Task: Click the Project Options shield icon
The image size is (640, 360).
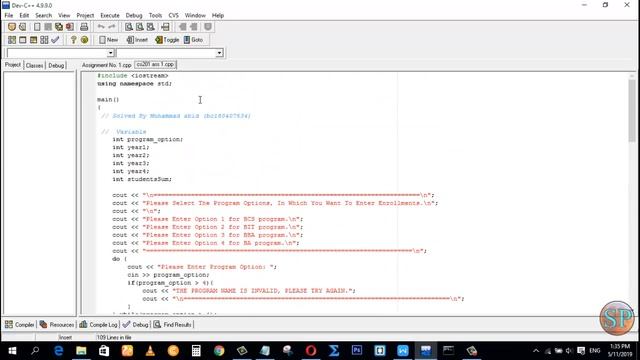Action: (208, 27)
